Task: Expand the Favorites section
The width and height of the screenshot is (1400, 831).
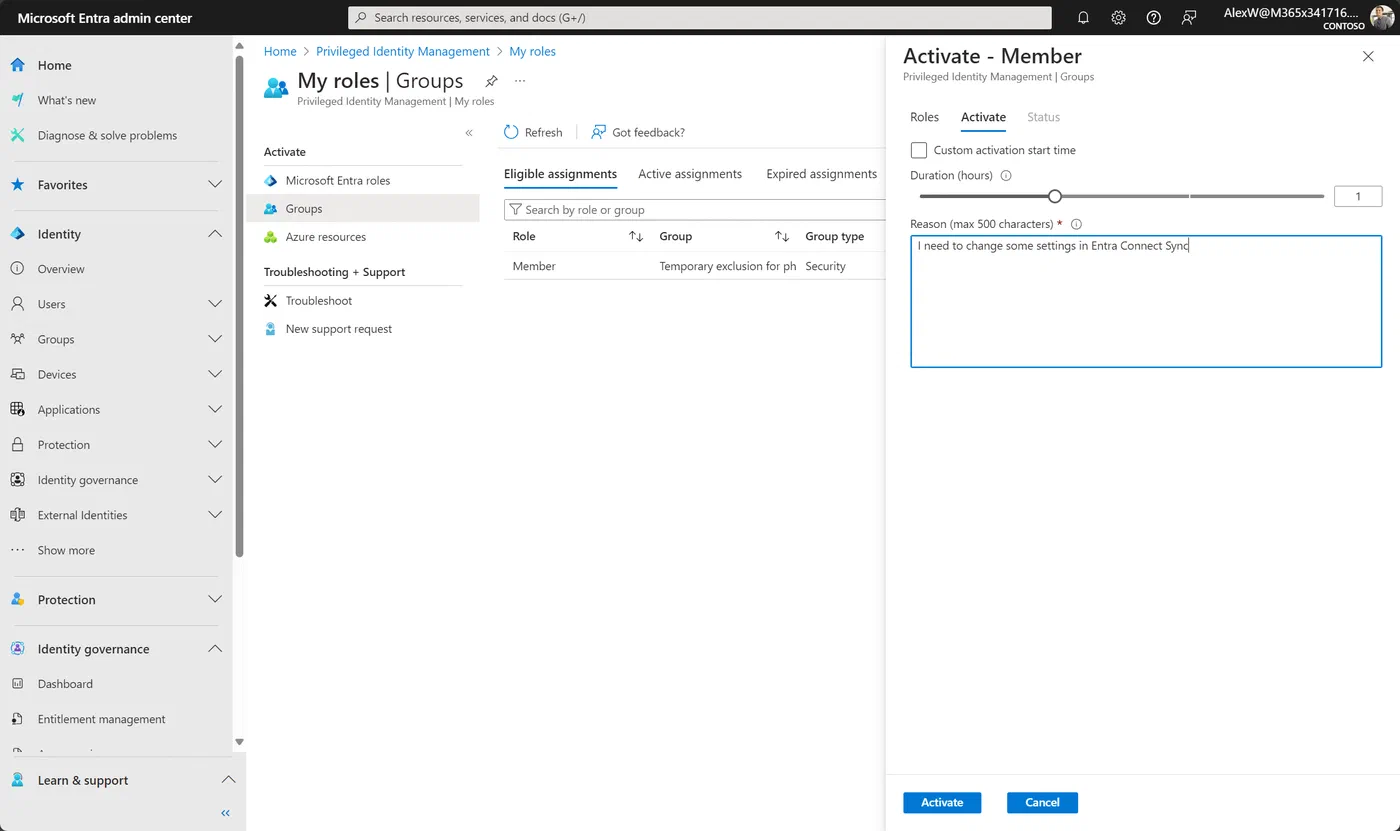Action: (x=215, y=185)
